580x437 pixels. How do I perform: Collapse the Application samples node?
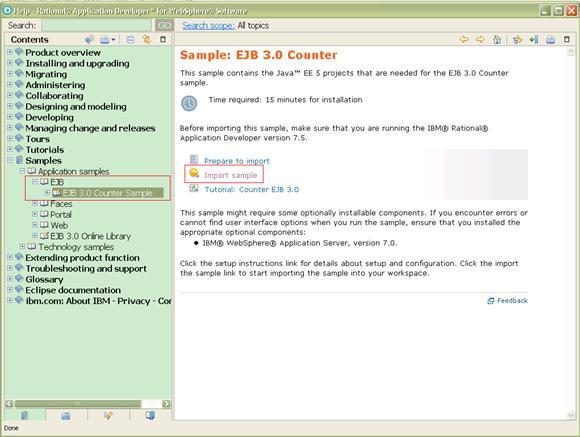22,171
